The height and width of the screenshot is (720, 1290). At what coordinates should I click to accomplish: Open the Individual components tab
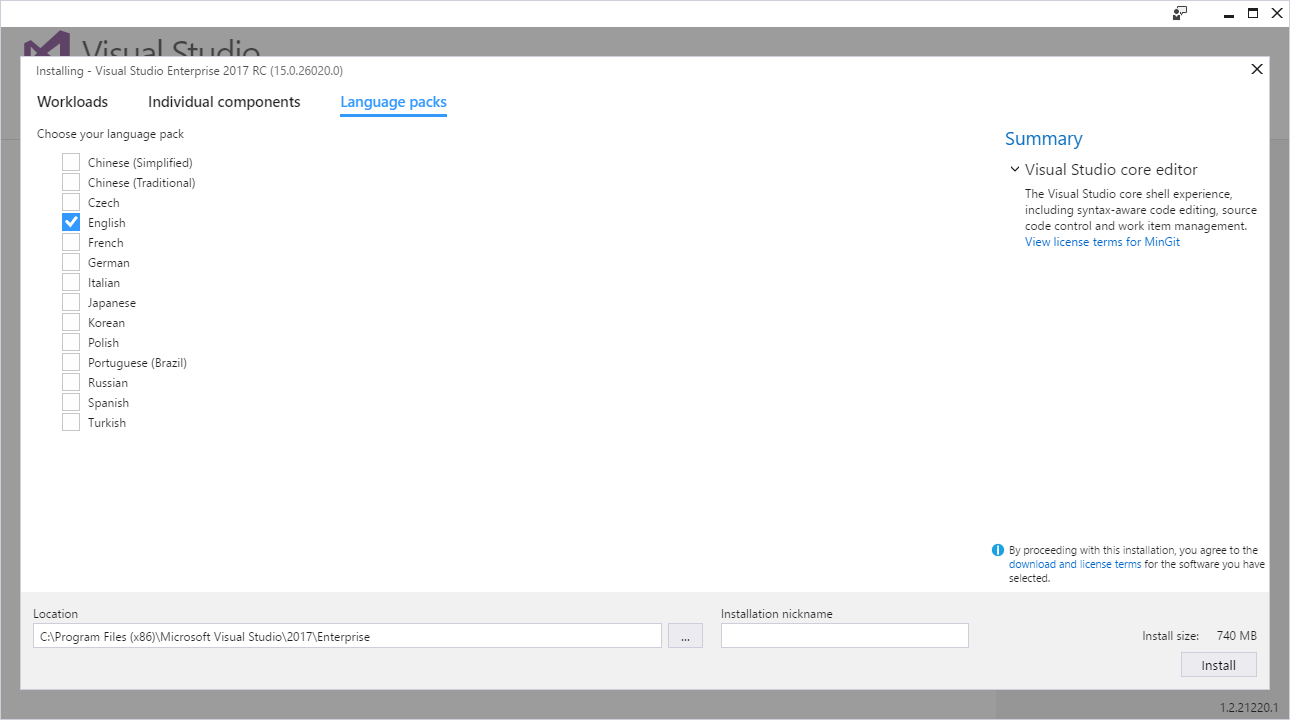click(224, 102)
